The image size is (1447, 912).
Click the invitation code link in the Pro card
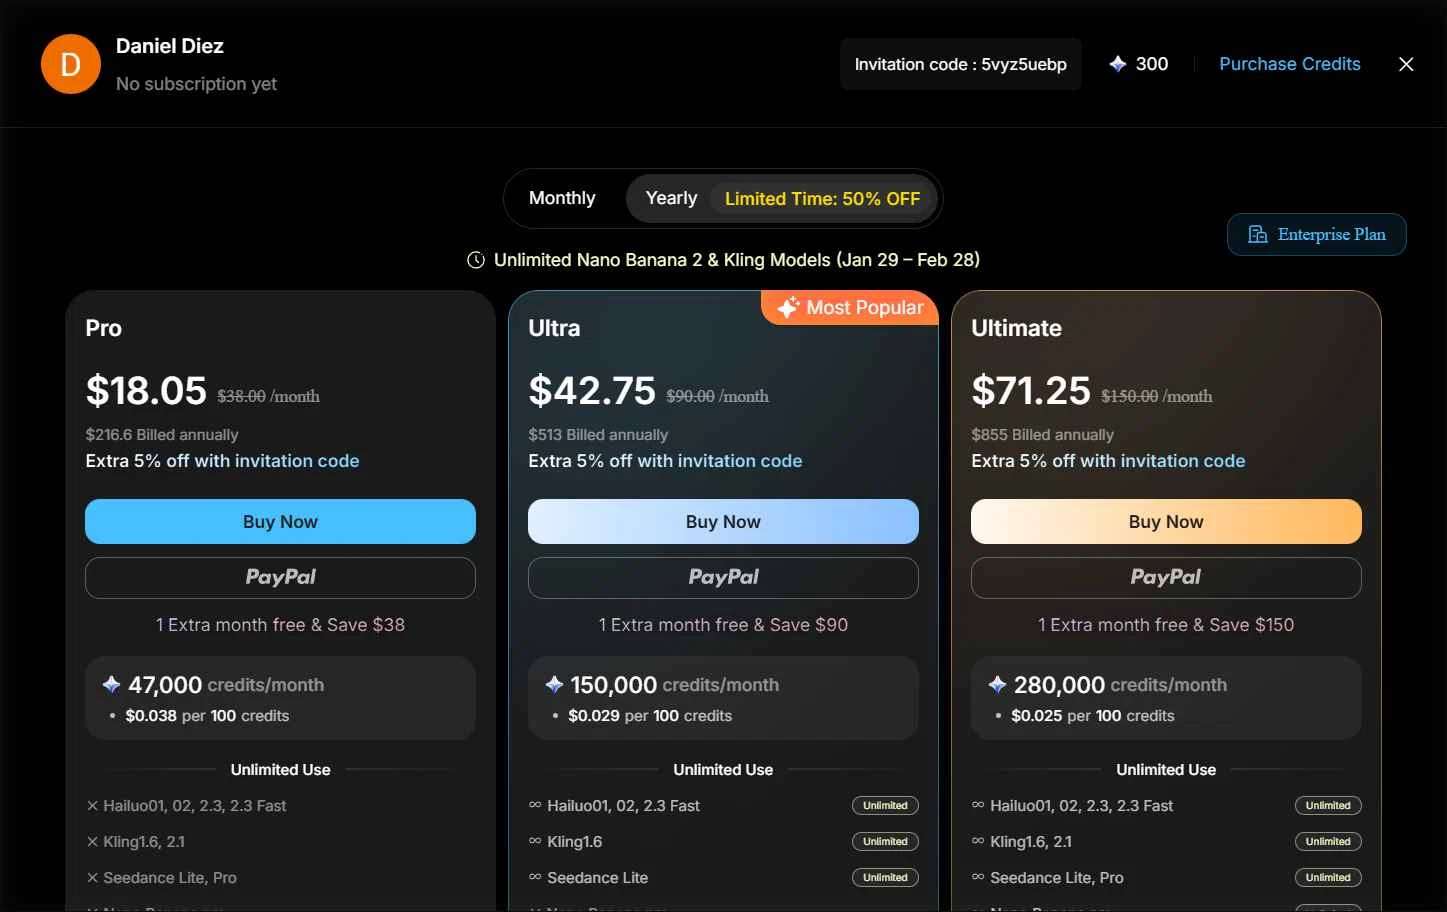(297, 461)
